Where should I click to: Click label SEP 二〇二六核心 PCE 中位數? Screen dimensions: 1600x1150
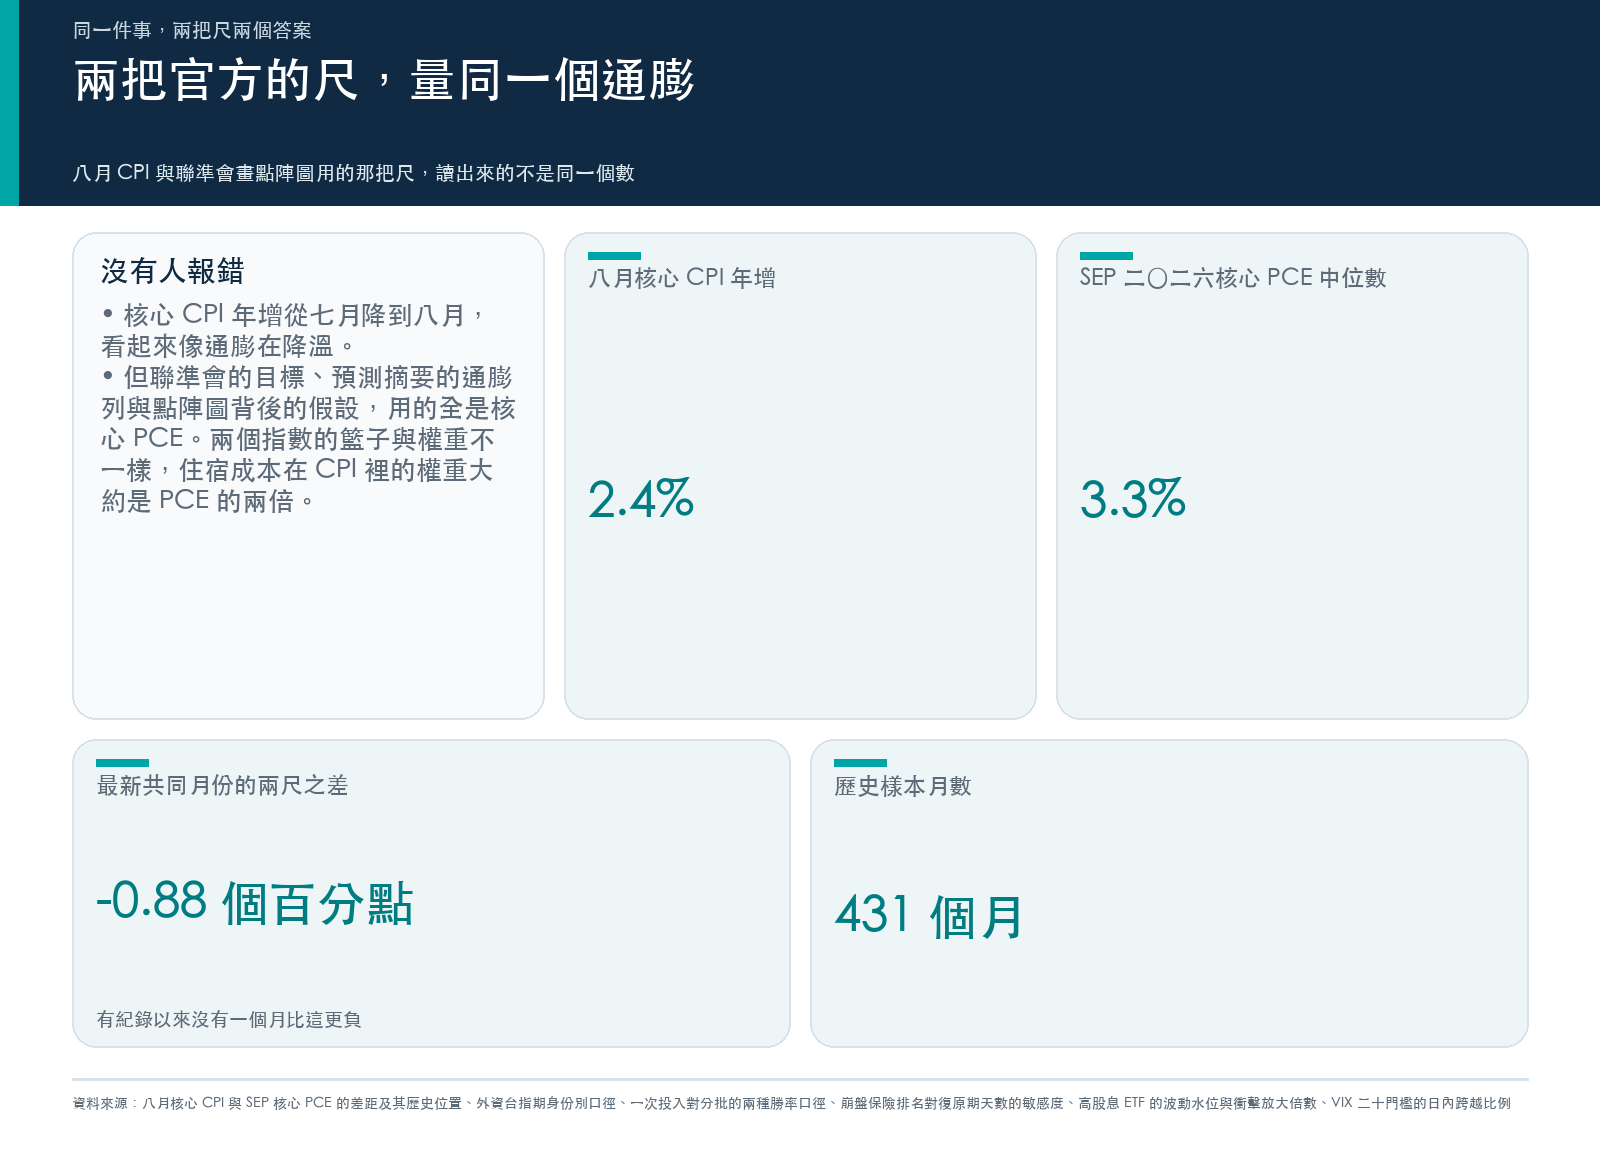[x=1233, y=278]
